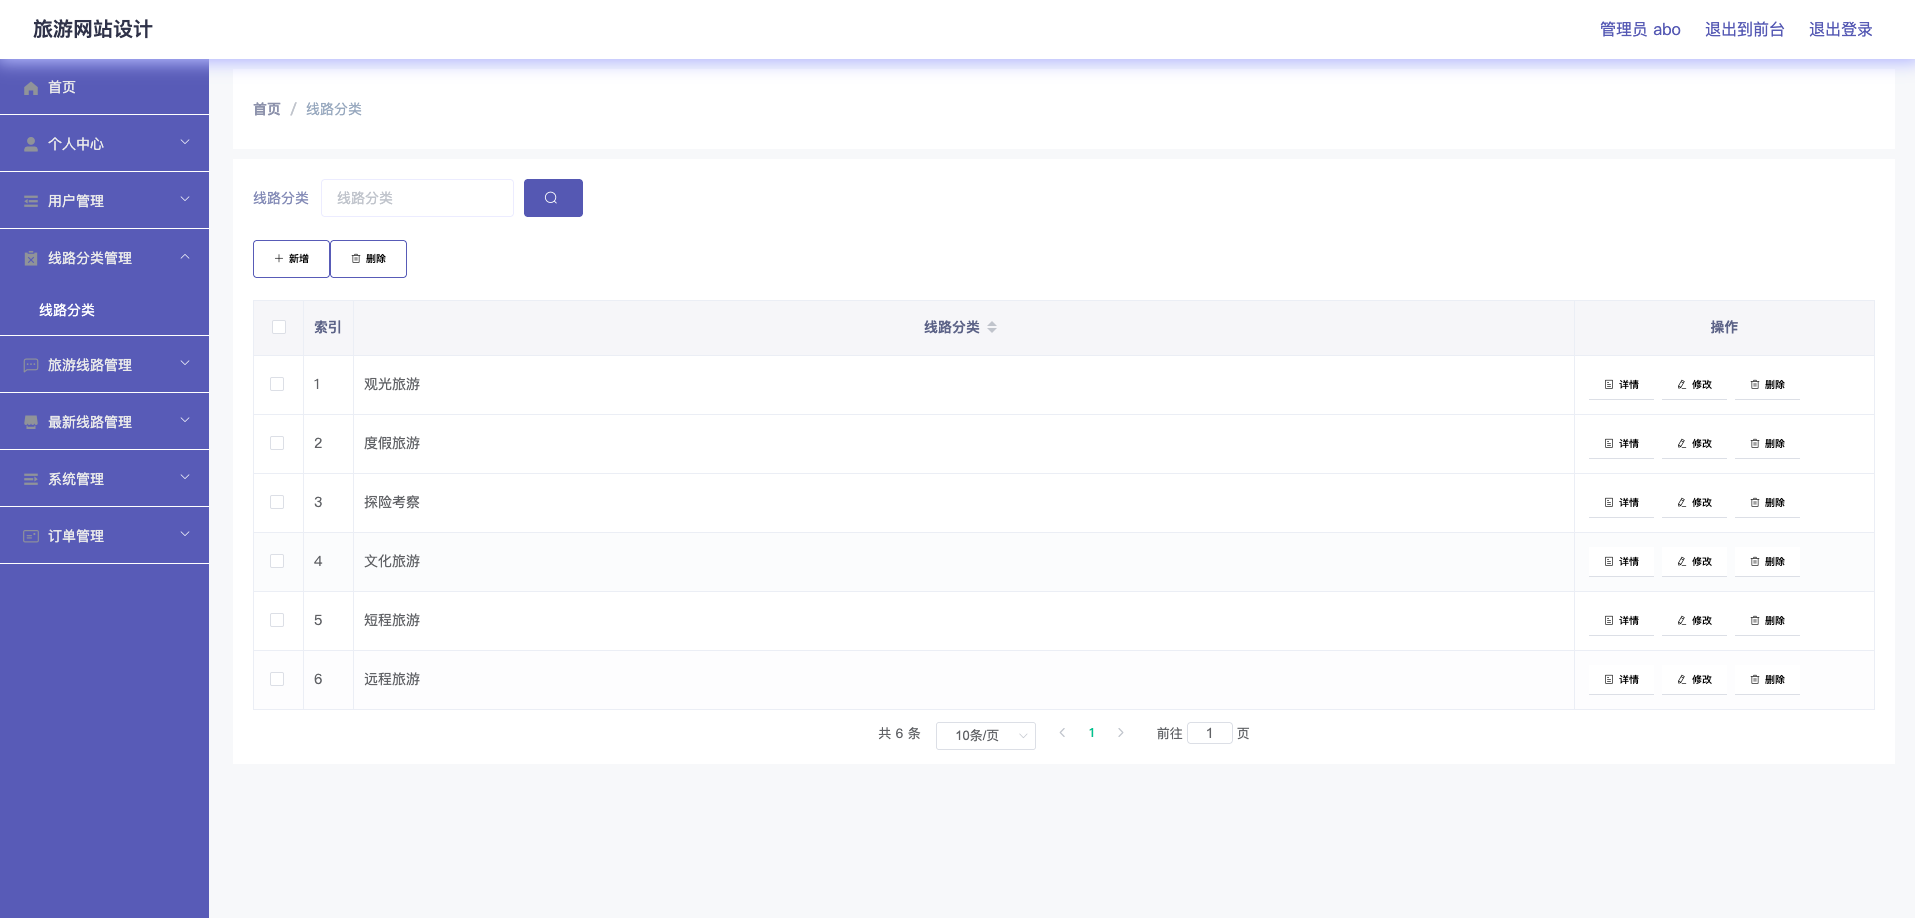Screen dimensions: 1915x918
Task: Click 退出登录 to log out
Action: [1840, 30]
